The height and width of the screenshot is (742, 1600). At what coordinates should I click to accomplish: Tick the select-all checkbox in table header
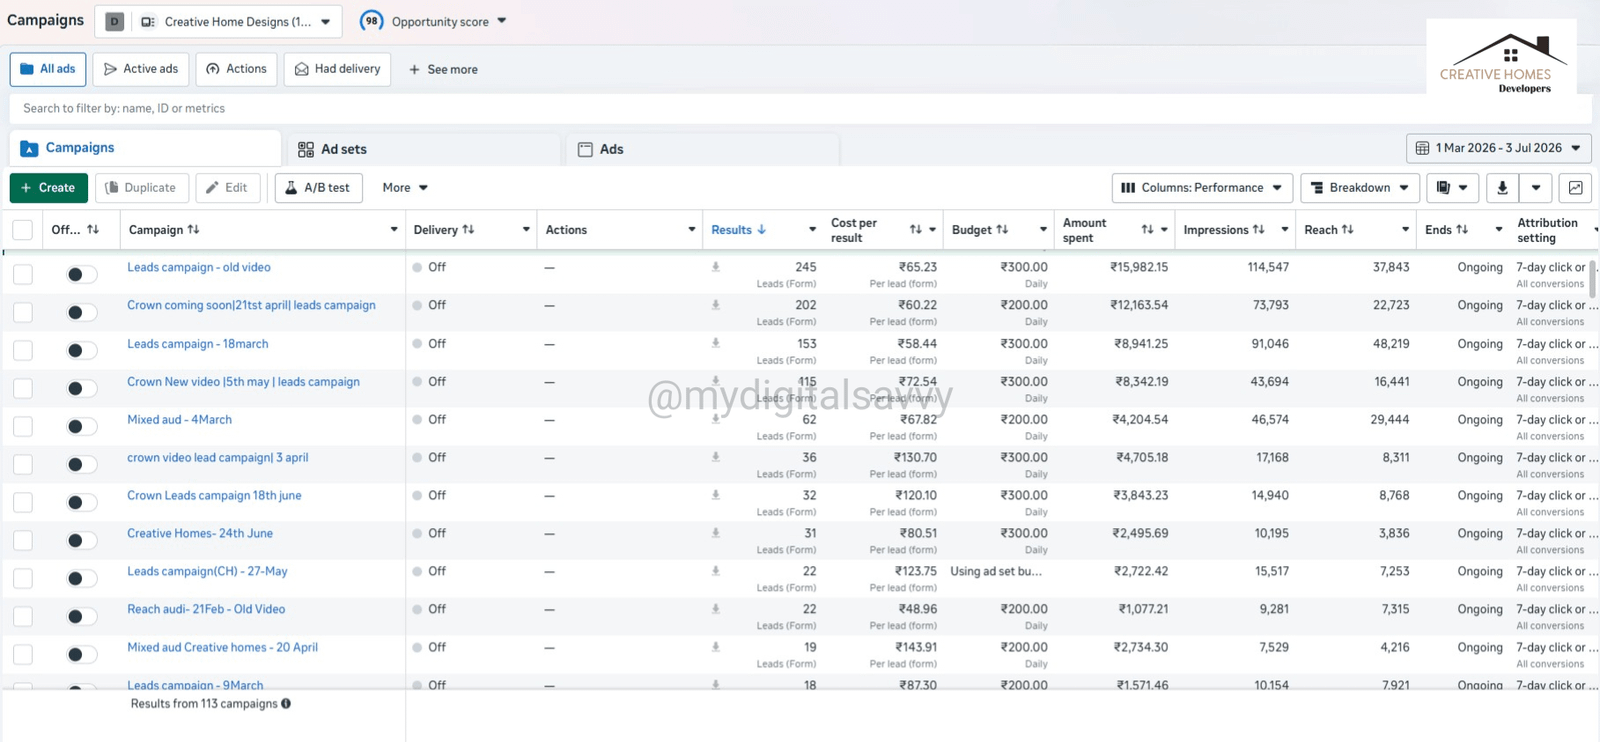pos(23,230)
